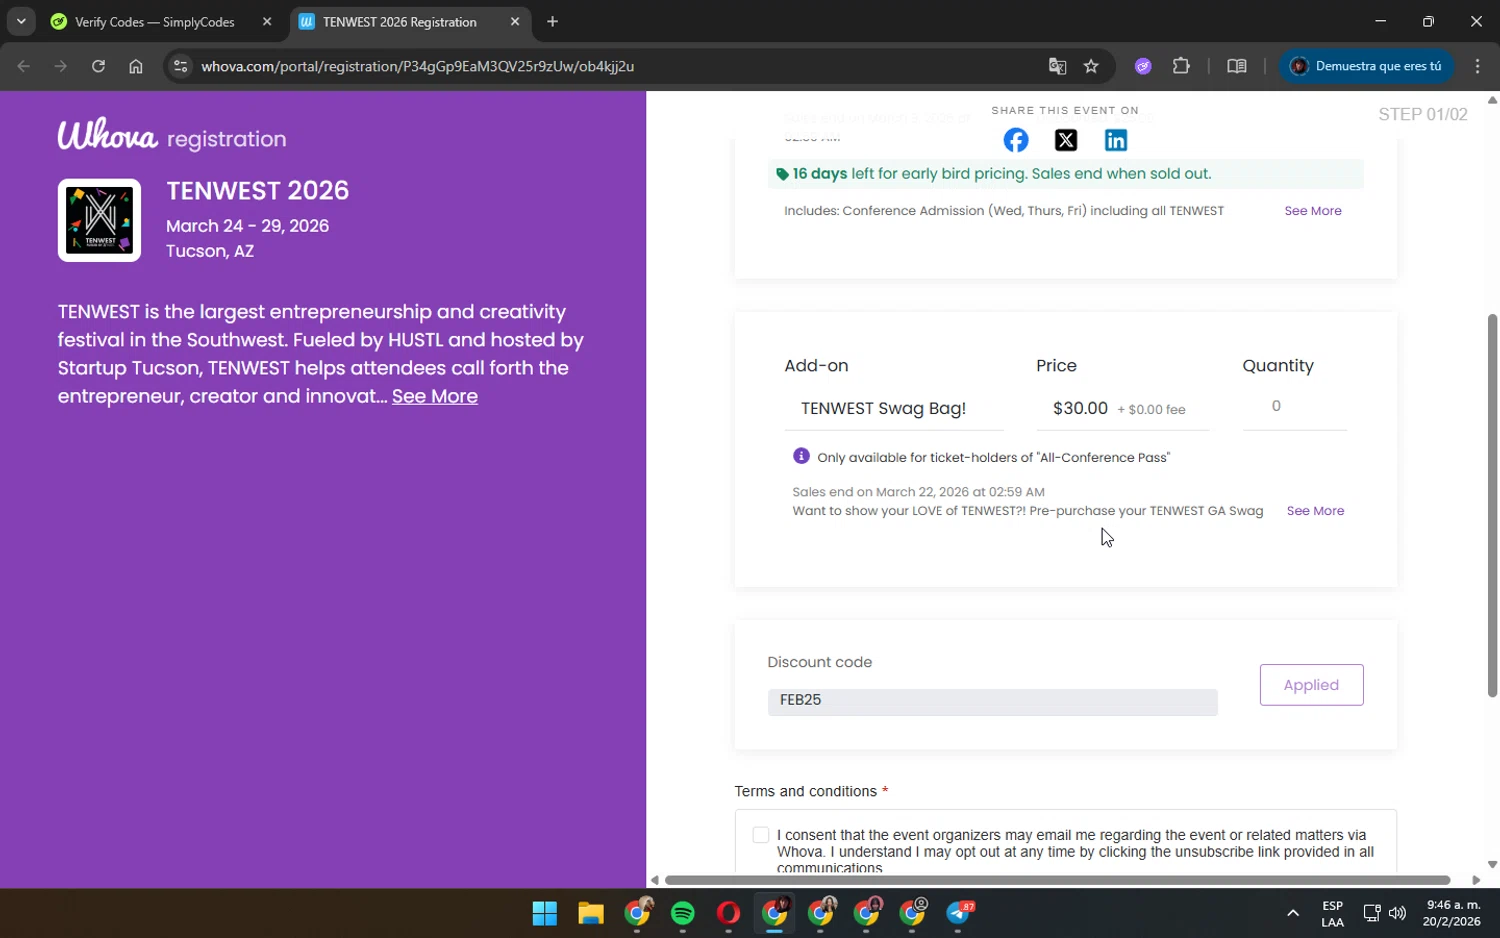See More on conference admission includes

coord(1313,211)
